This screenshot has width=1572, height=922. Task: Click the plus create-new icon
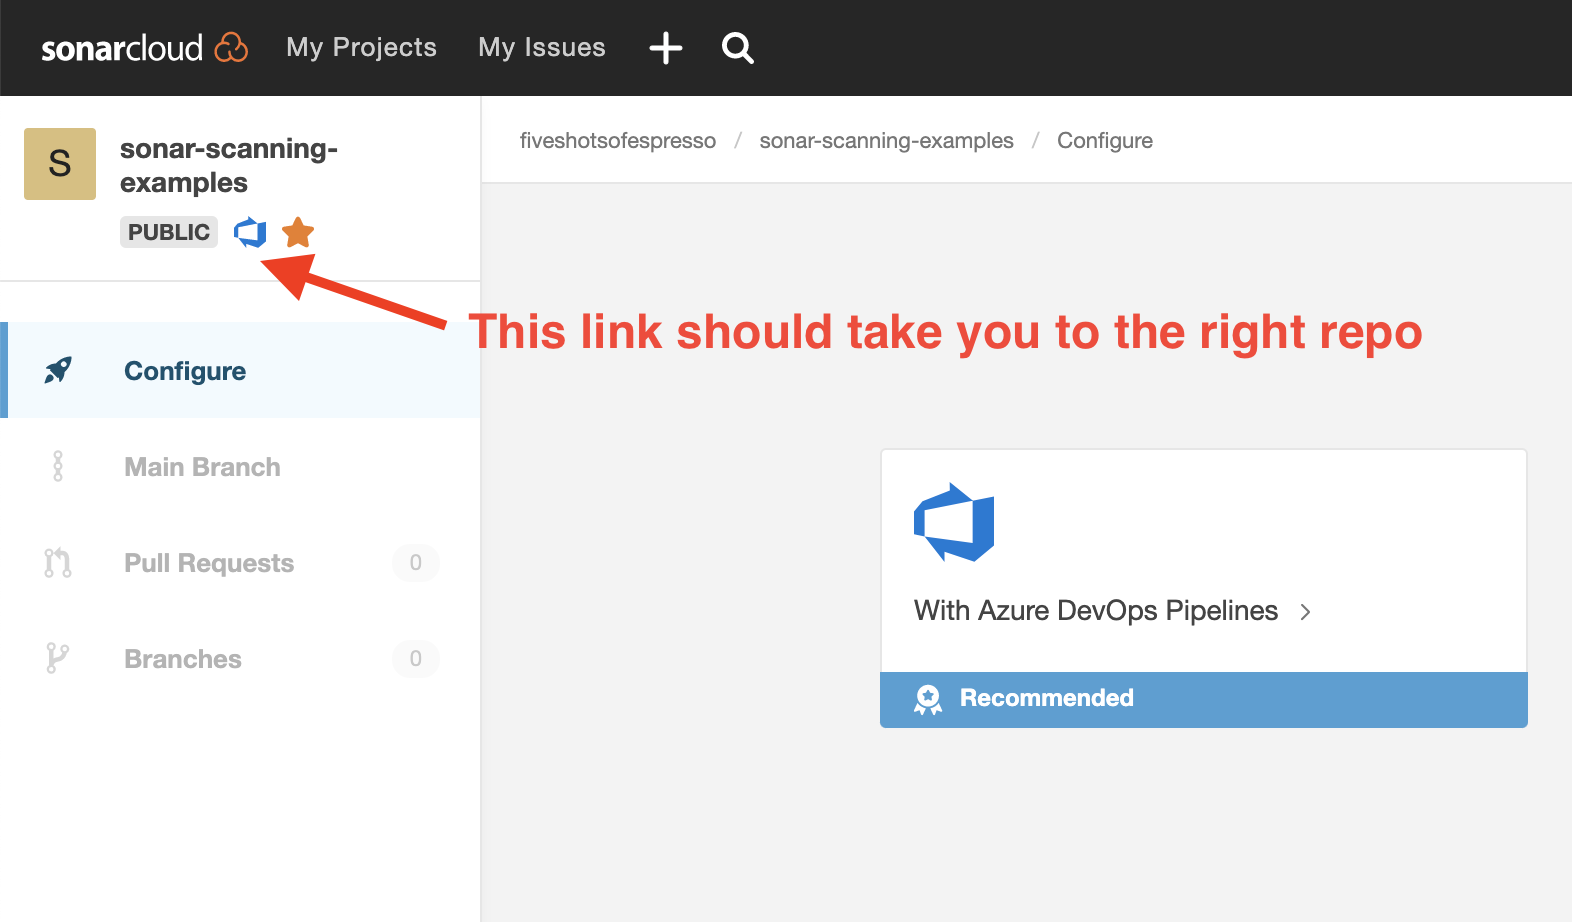[665, 47]
